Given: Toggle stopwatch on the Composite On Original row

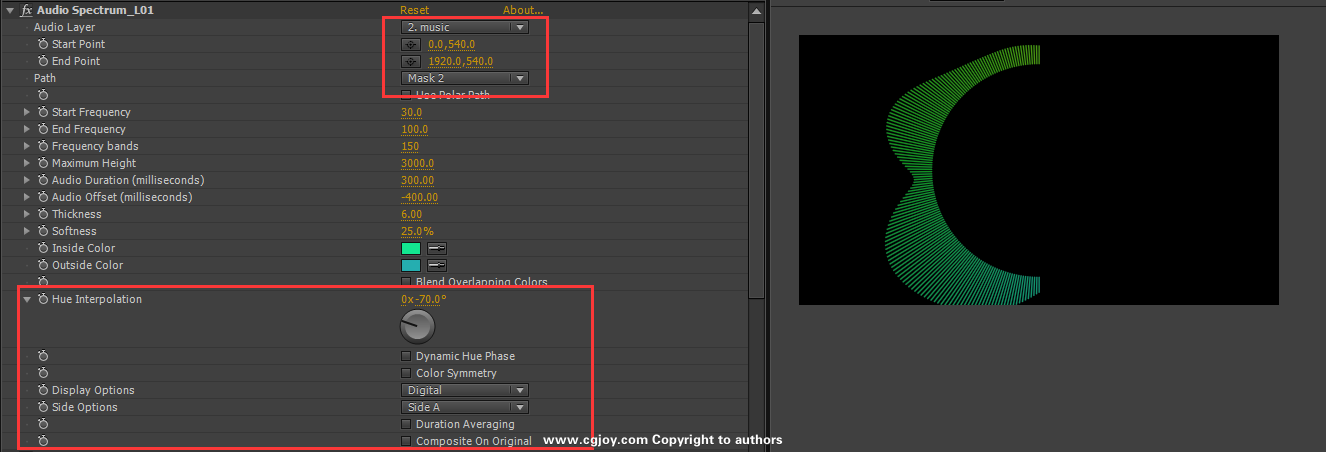Looking at the screenshot, I should [x=43, y=441].
